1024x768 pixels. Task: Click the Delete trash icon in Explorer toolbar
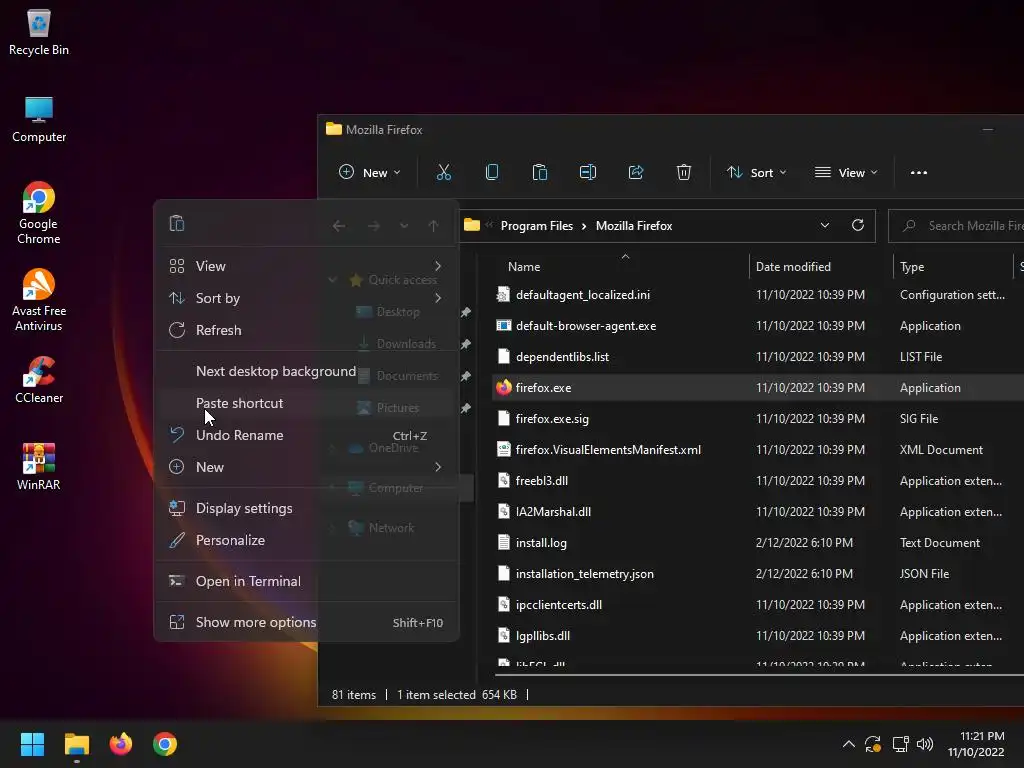(684, 172)
